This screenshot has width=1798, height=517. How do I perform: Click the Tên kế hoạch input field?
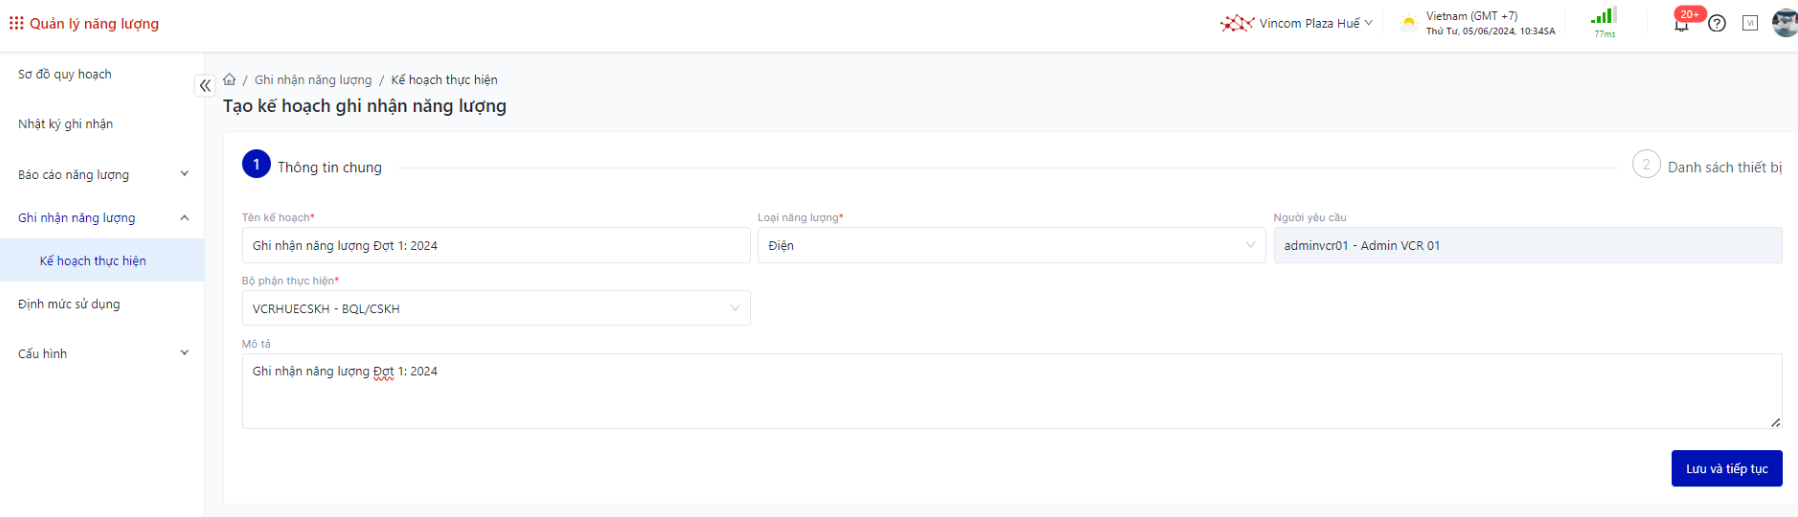[495, 245]
